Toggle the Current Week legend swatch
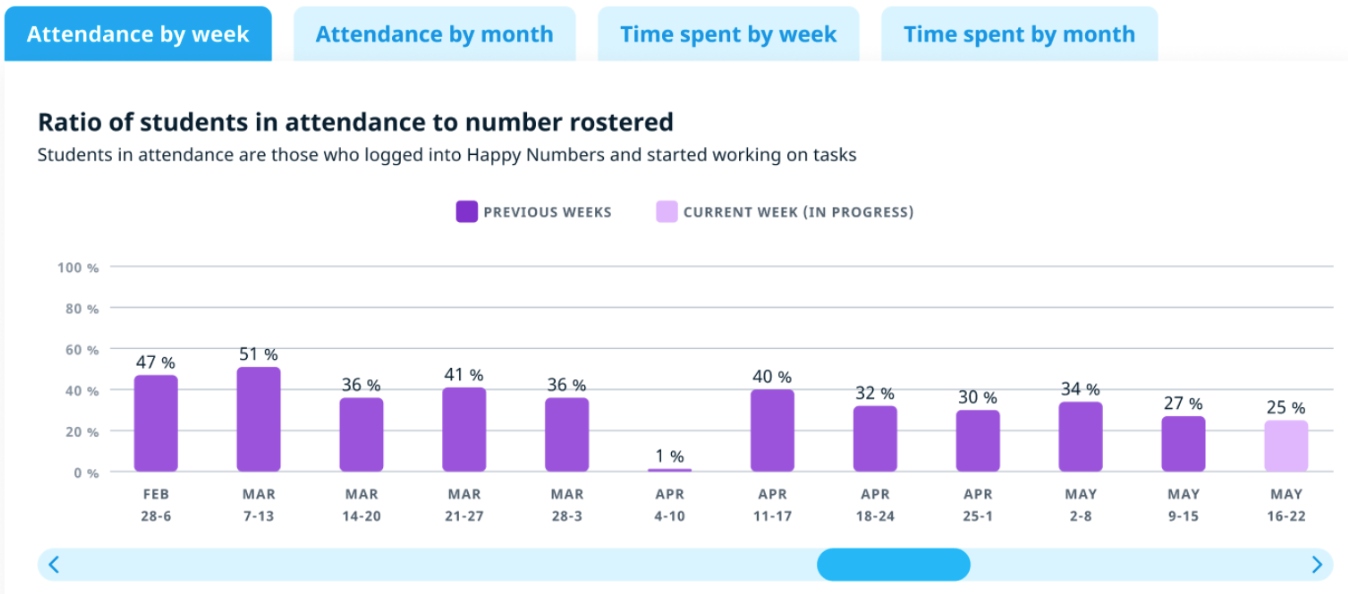Viewport: 1348px width, 594px height. point(666,212)
